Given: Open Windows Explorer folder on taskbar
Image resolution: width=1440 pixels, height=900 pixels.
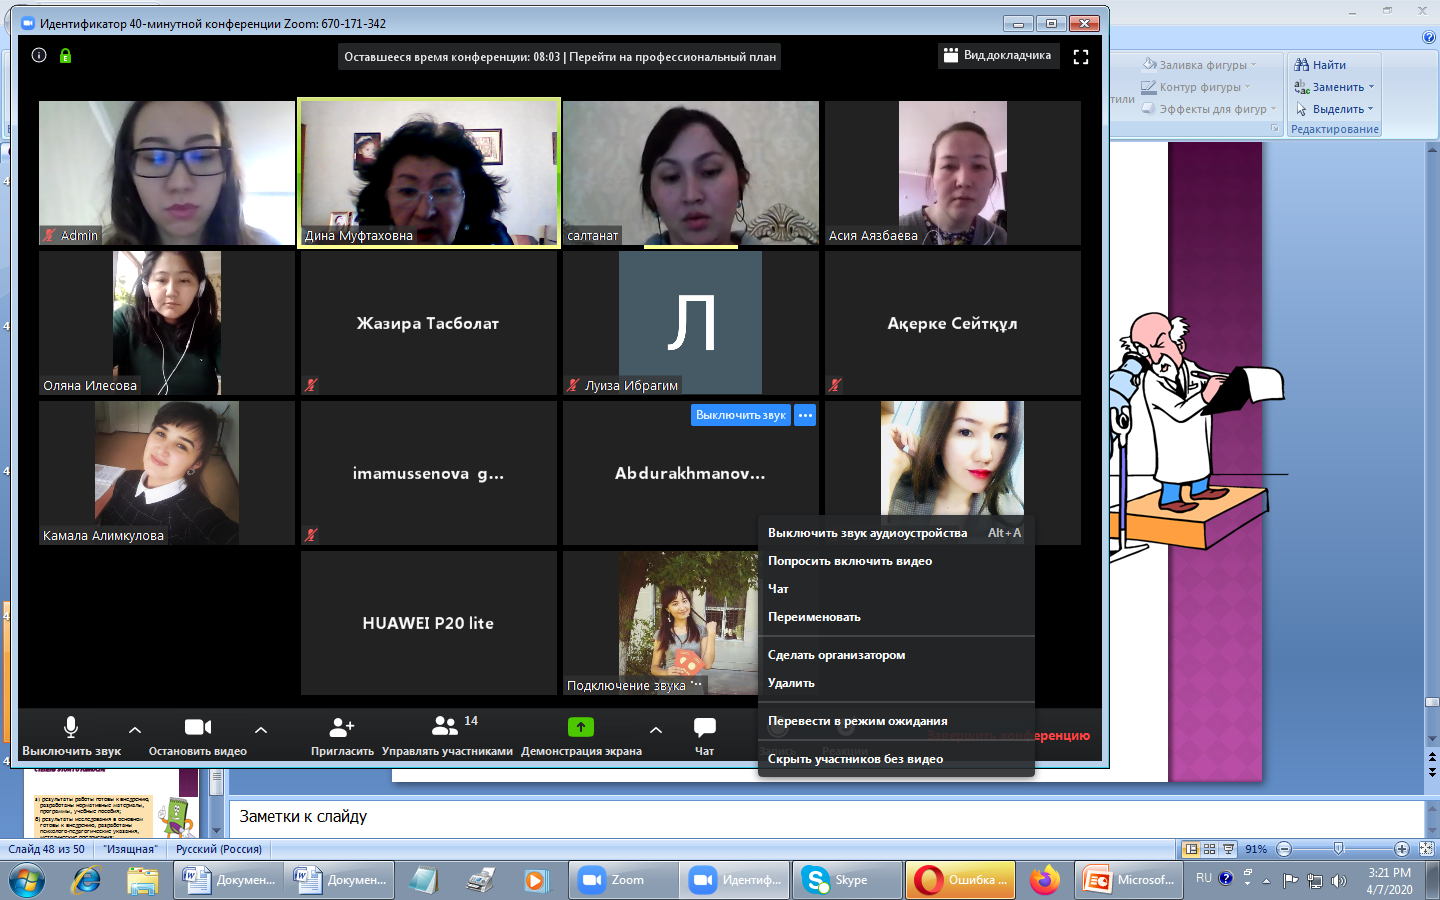Looking at the screenshot, I should pos(143,880).
